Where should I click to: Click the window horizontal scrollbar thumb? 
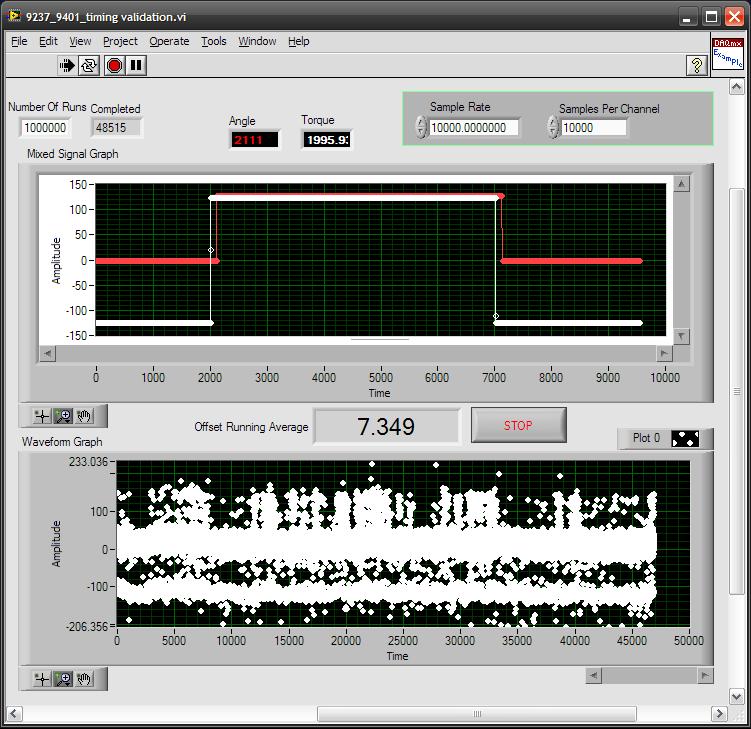pos(477,714)
